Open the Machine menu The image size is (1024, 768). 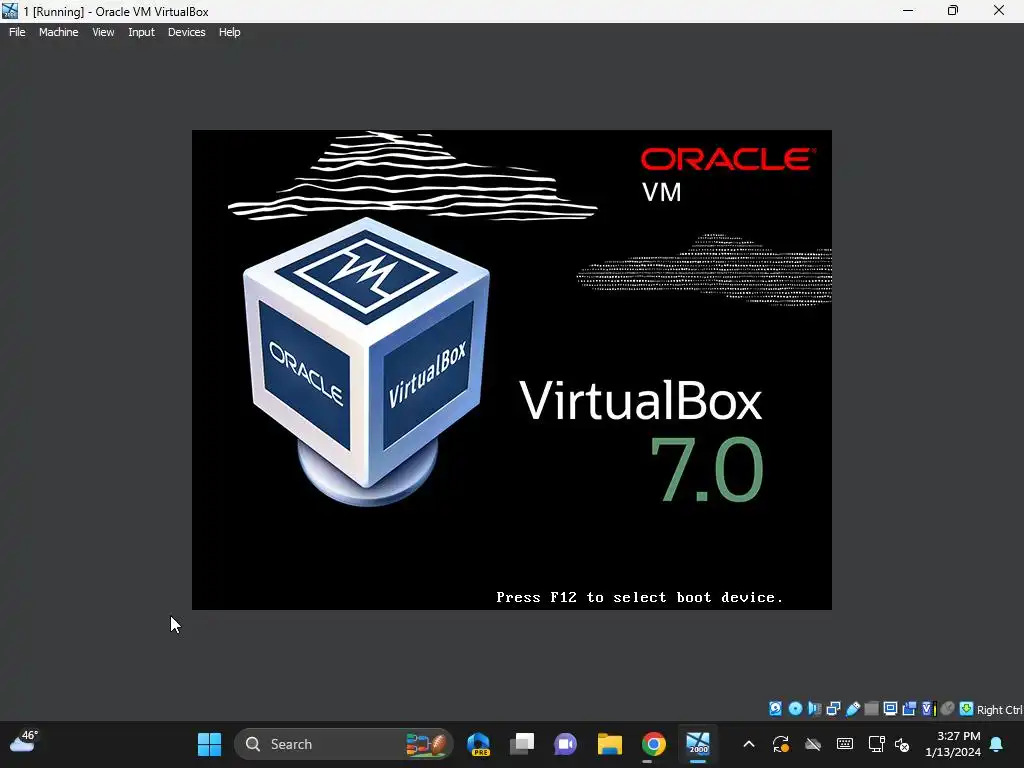(x=58, y=32)
